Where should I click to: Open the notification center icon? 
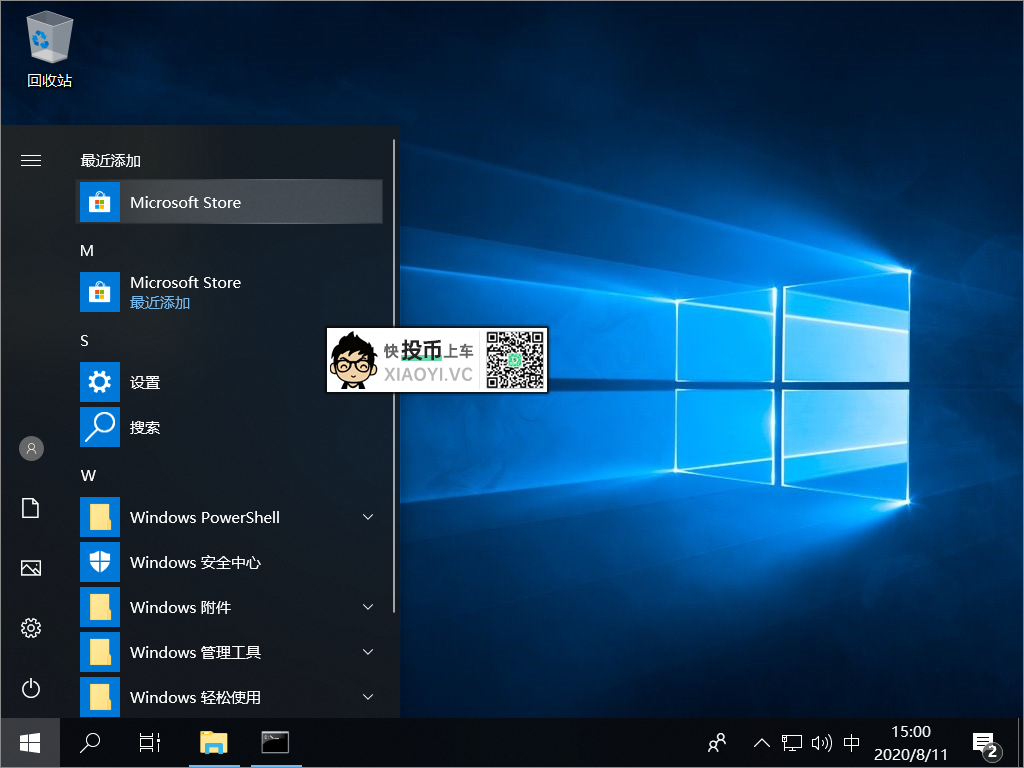tap(984, 742)
